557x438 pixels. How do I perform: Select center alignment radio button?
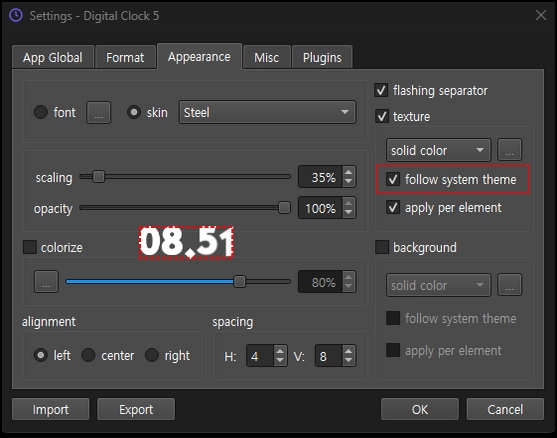pyautogui.click(x=88, y=355)
